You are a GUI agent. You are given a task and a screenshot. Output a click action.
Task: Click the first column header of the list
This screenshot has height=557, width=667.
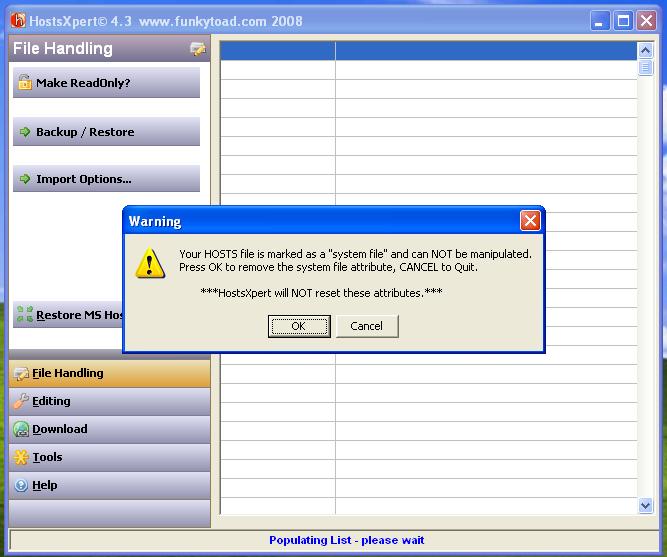pyautogui.click(x=277, y=50)
